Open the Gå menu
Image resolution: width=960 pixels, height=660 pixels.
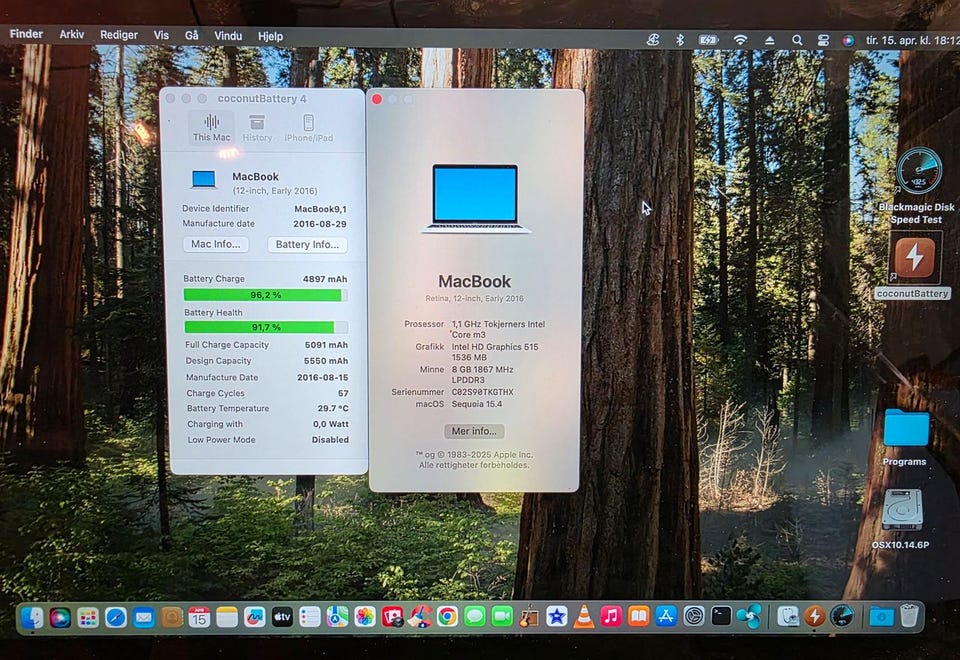192,36
